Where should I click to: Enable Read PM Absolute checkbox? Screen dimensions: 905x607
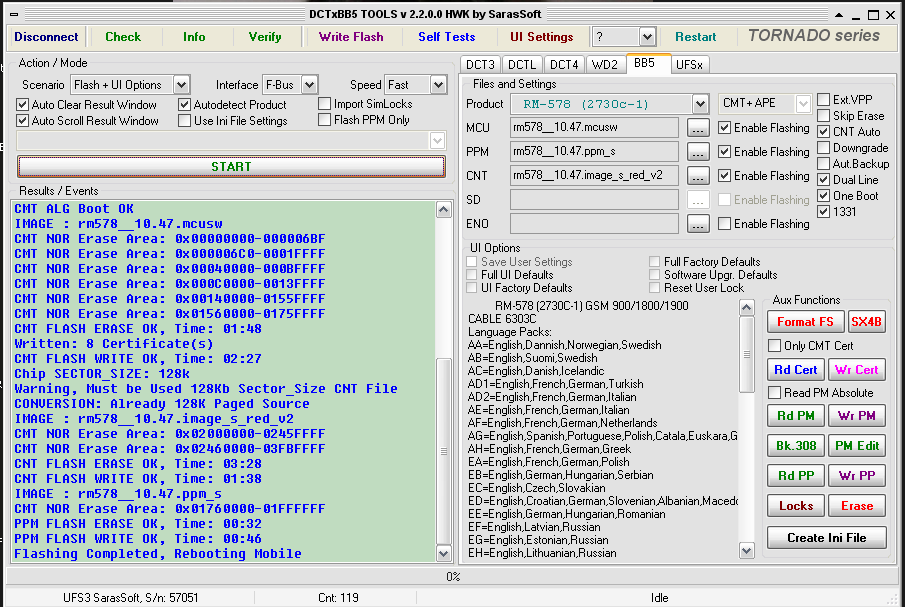coord(775,393)
